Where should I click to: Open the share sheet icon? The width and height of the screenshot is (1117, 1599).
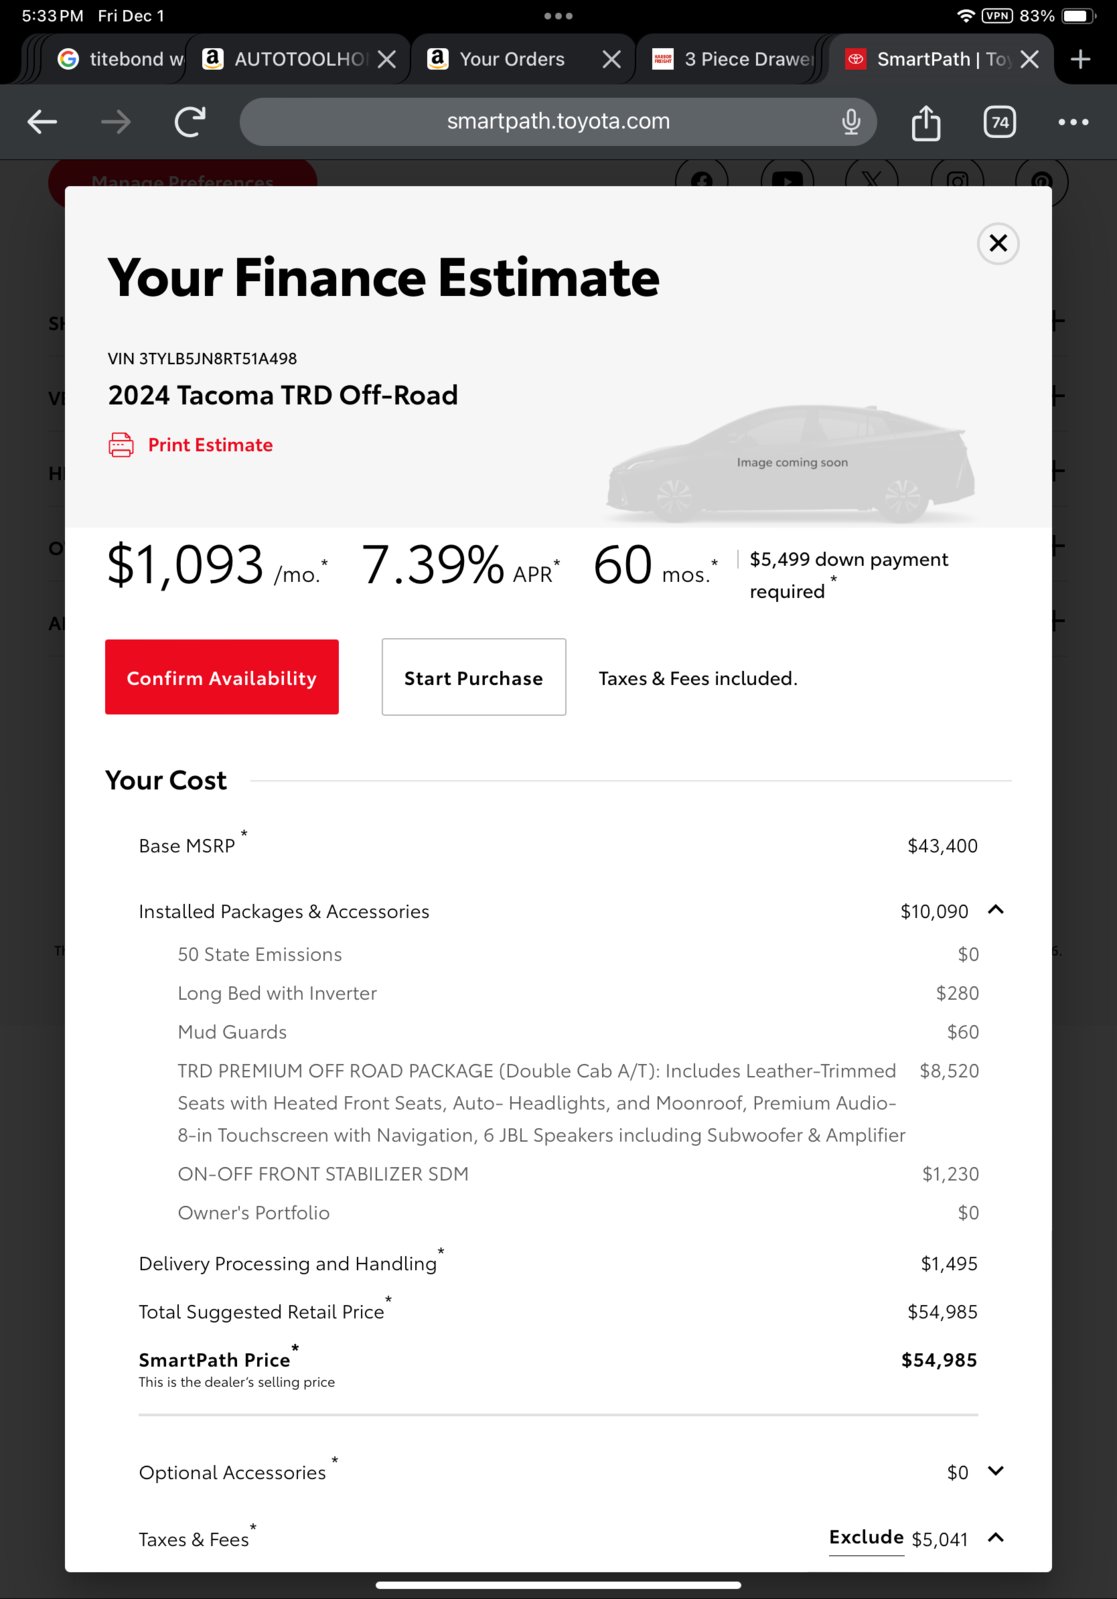pos(926,122)
